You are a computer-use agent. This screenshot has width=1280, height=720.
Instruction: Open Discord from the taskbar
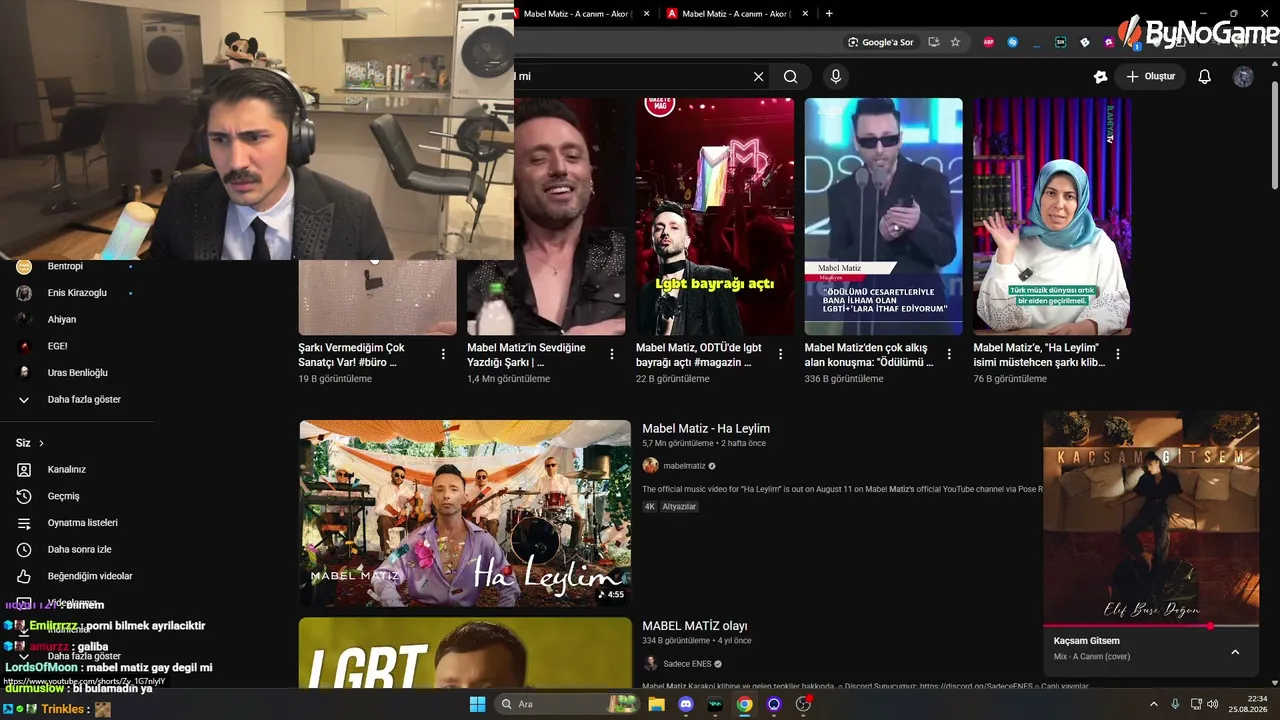click(686, 704)
